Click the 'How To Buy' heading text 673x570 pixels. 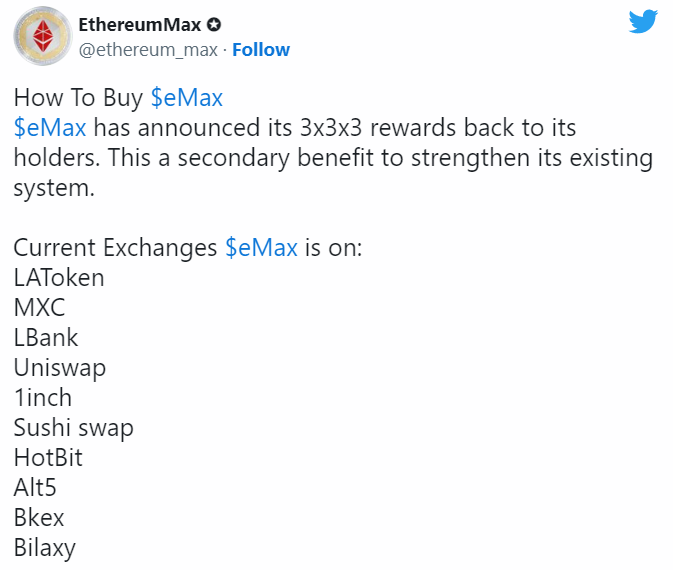[x=79, y=98]
